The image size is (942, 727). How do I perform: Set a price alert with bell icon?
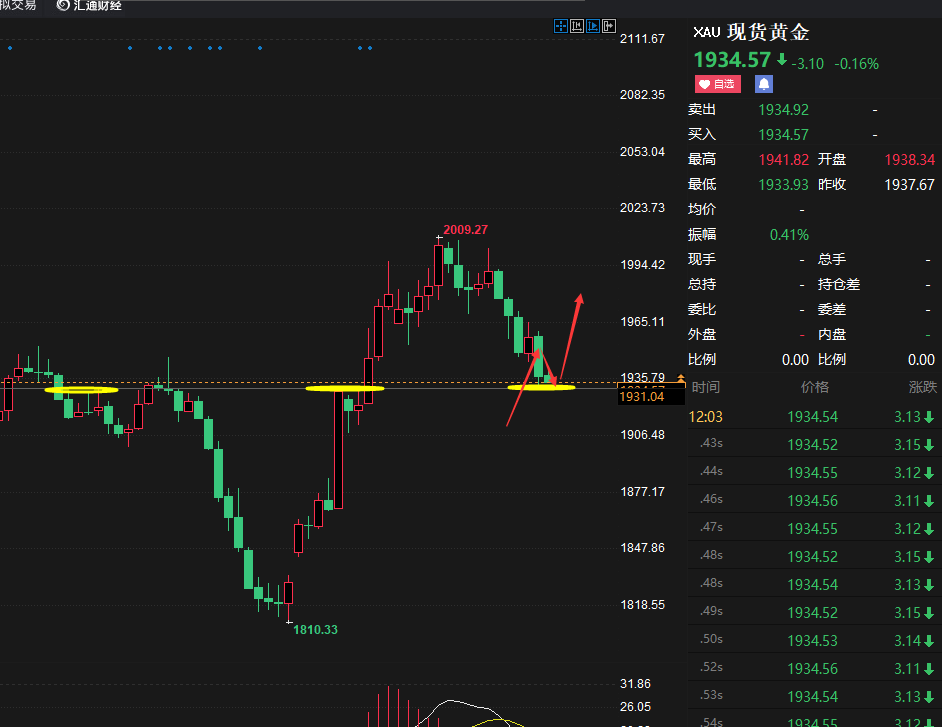point(764,84)
